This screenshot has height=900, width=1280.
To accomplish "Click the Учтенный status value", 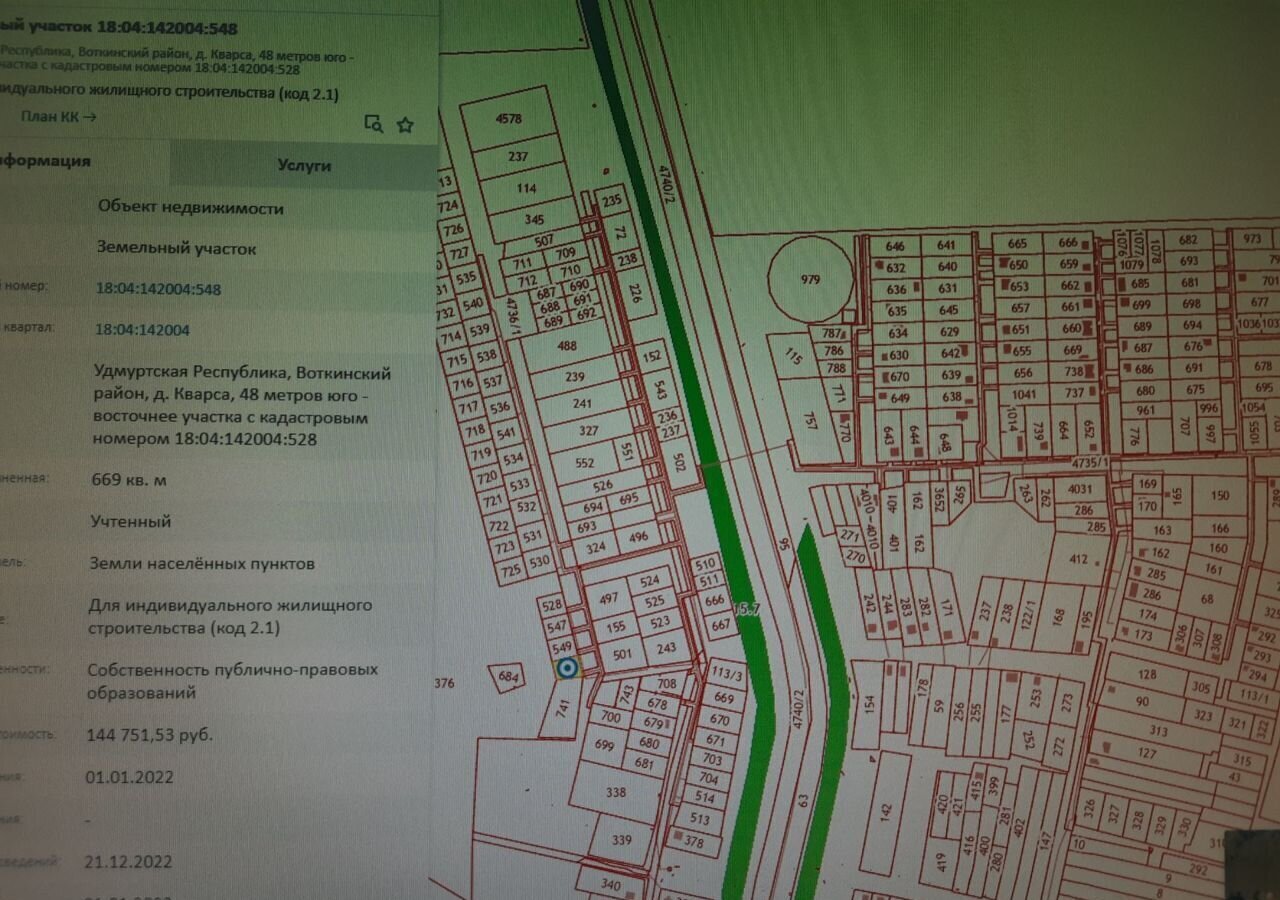I will (x=130, y=521).
